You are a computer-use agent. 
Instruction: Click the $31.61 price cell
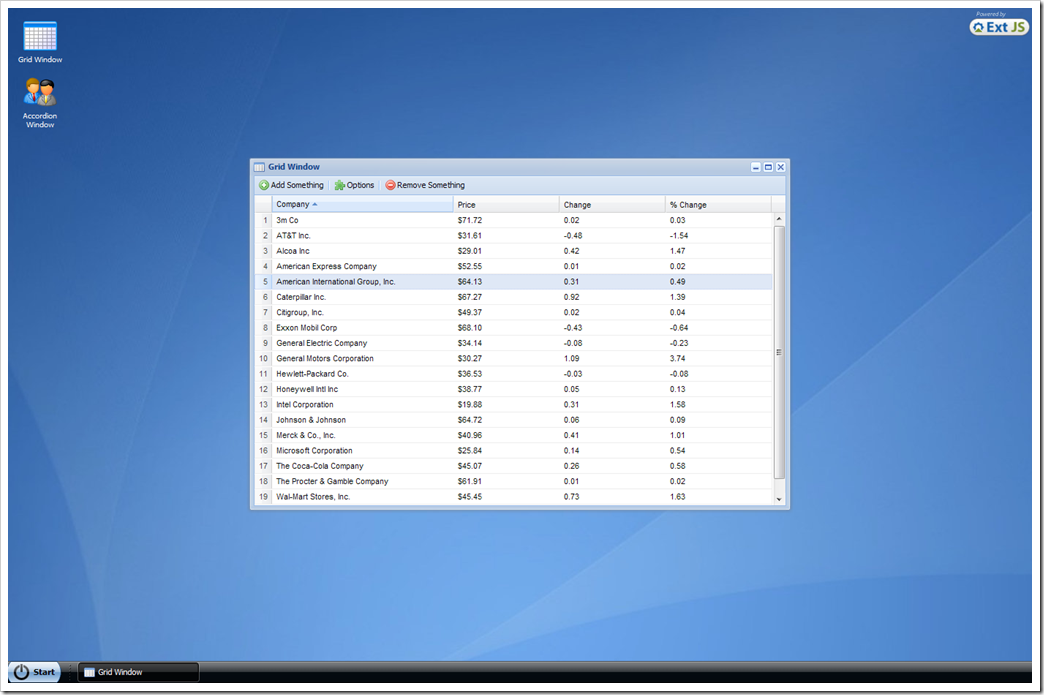506,236
